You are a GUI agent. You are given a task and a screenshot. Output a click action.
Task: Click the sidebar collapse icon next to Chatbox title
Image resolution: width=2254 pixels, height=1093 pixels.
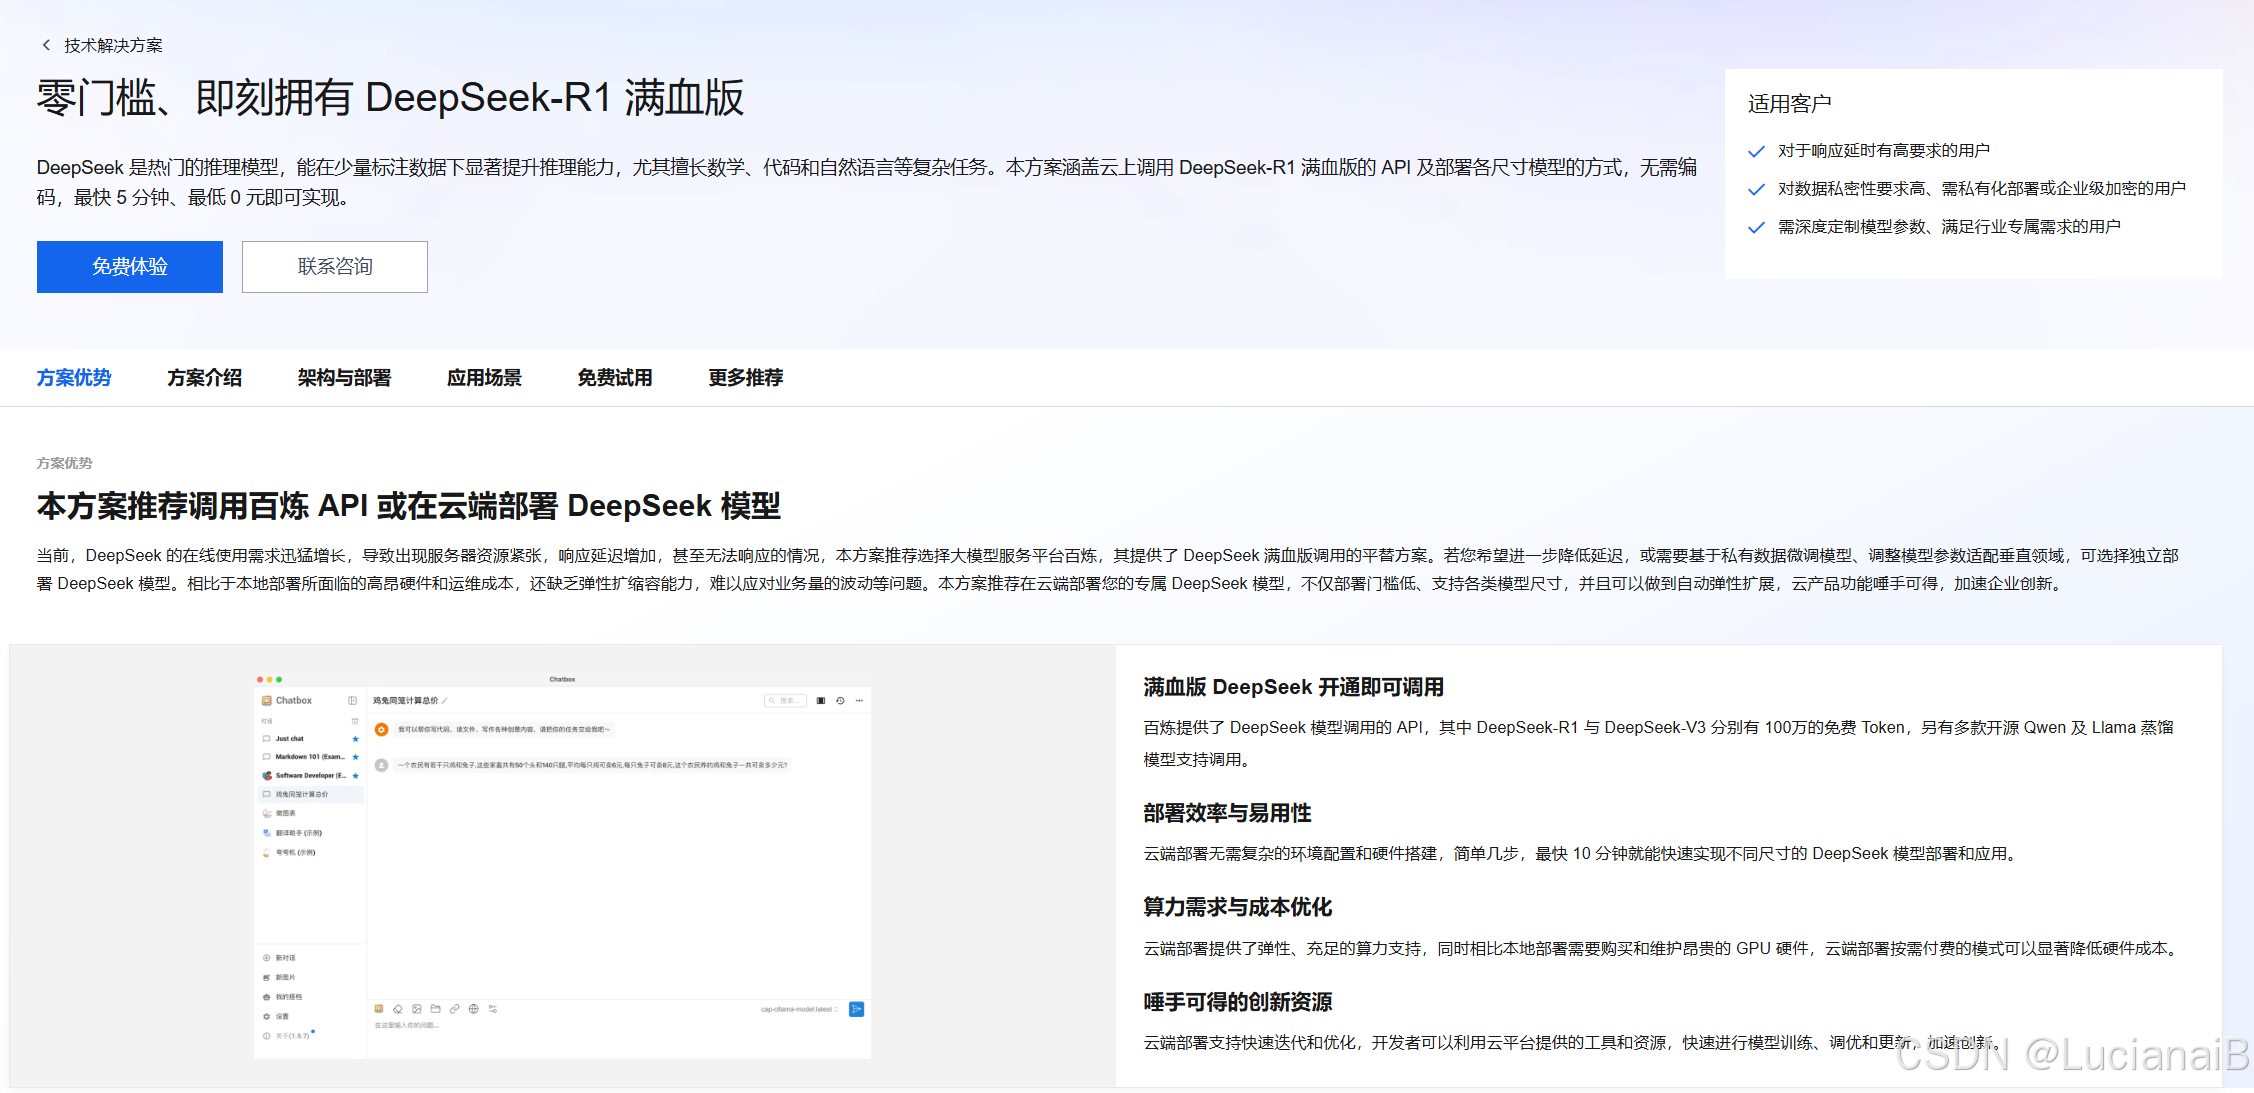[352, 701]
